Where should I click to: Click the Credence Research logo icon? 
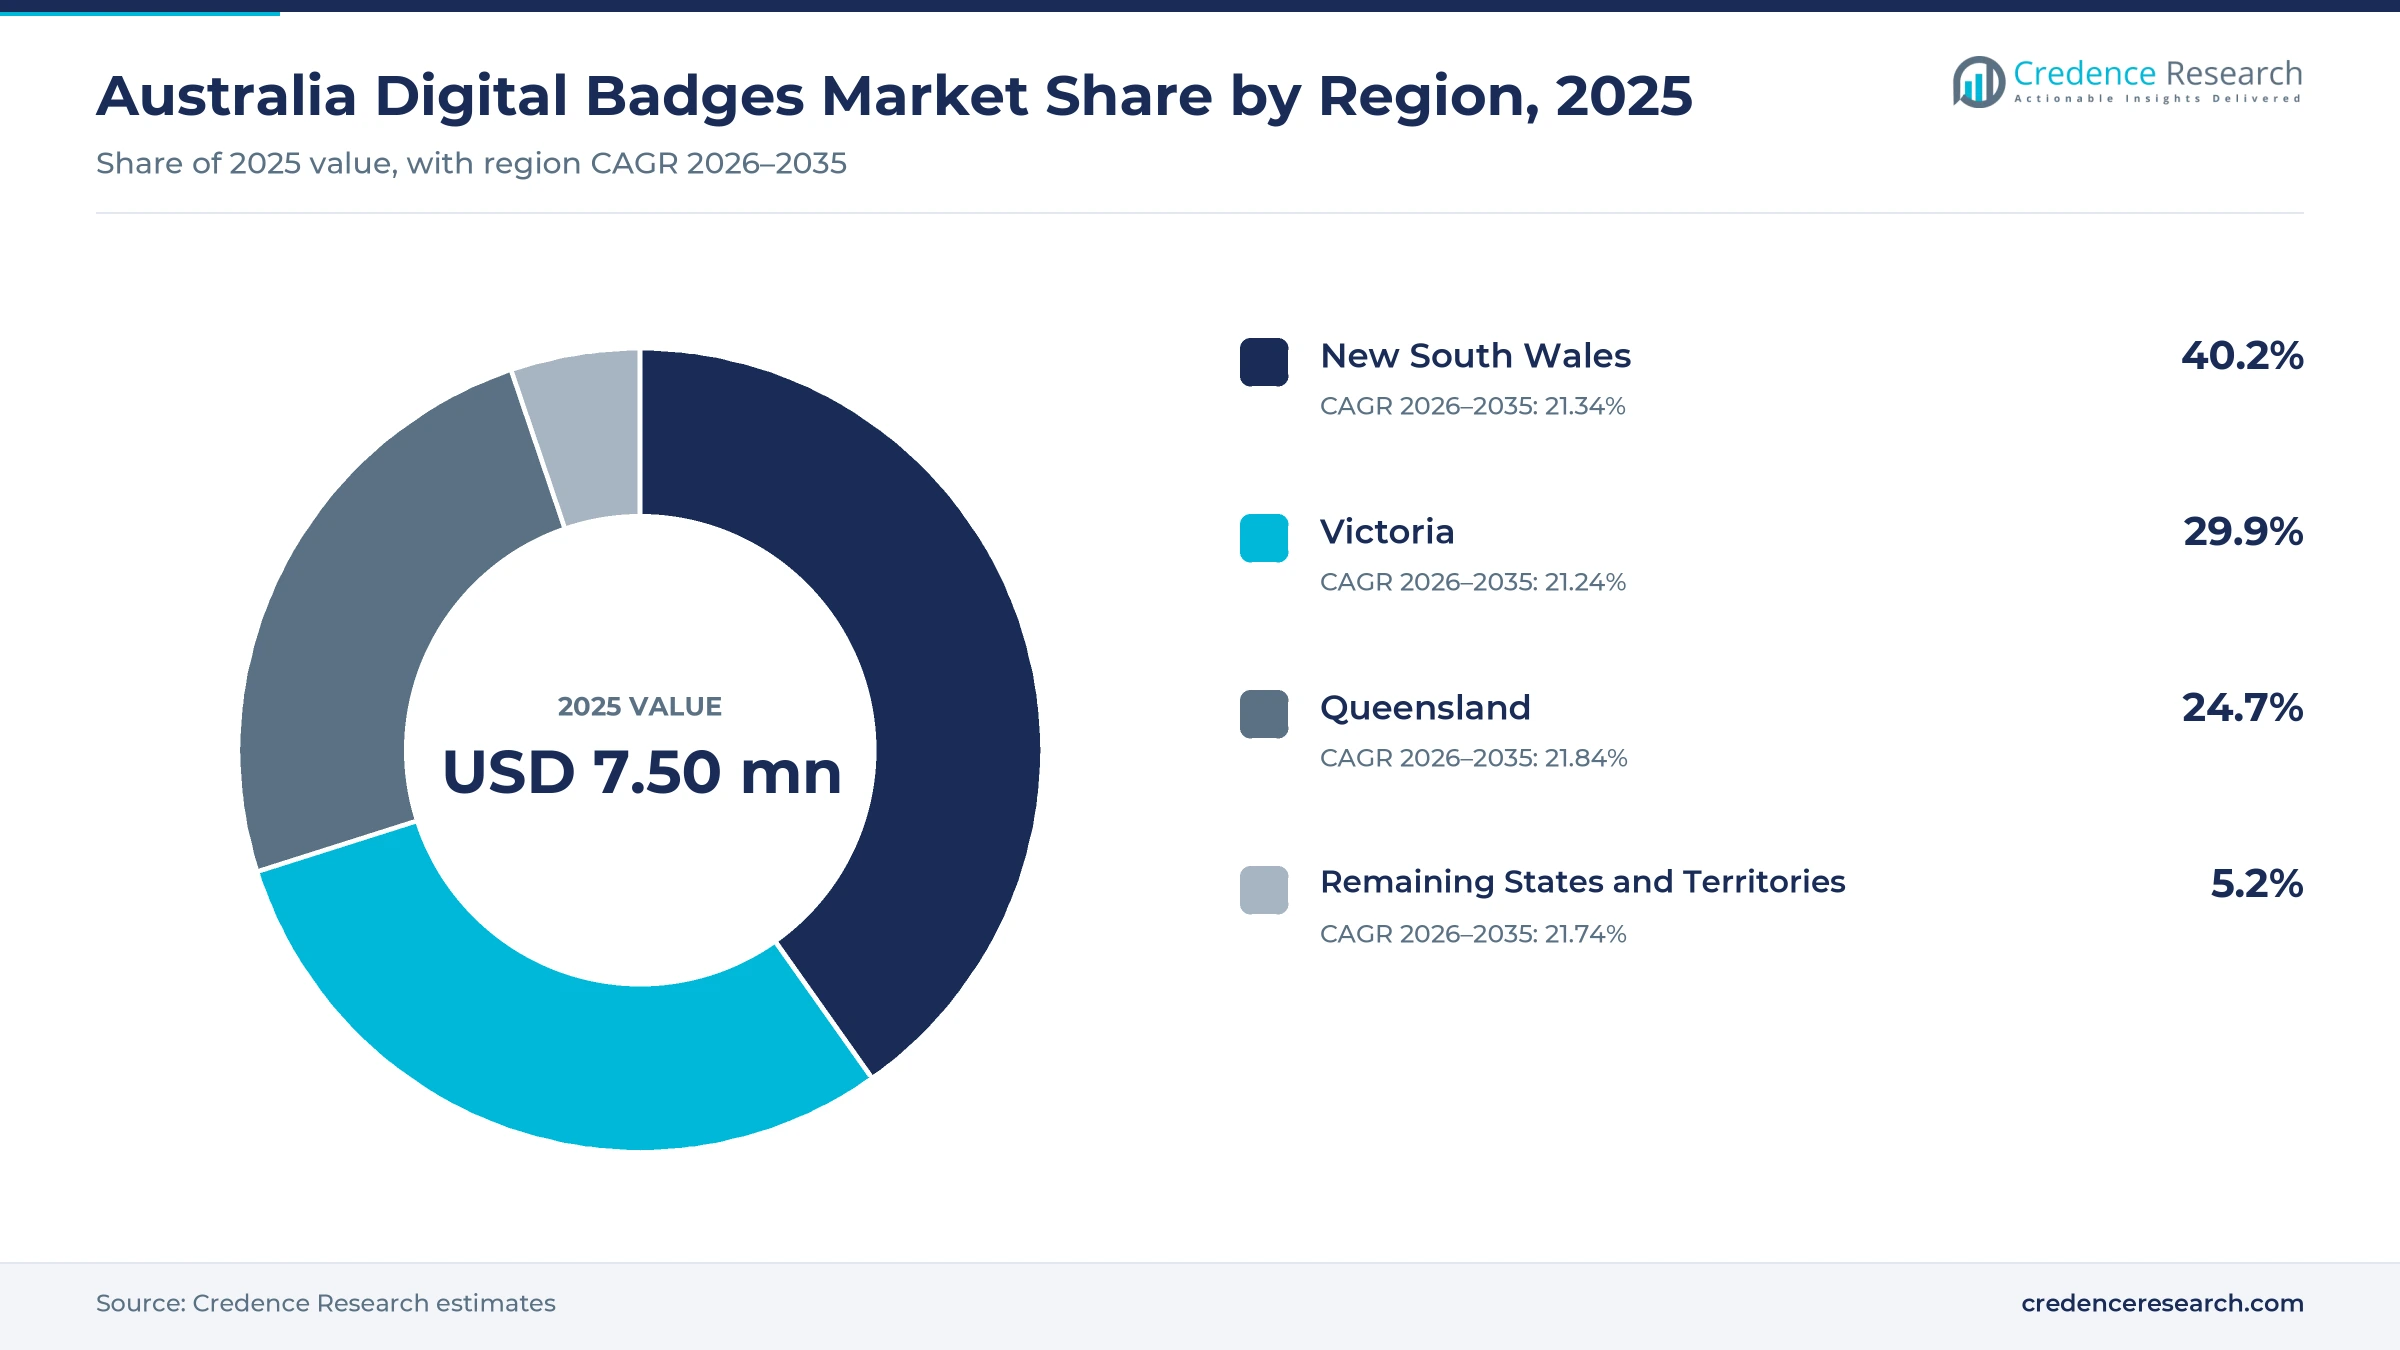click(x=1978, y=82)
